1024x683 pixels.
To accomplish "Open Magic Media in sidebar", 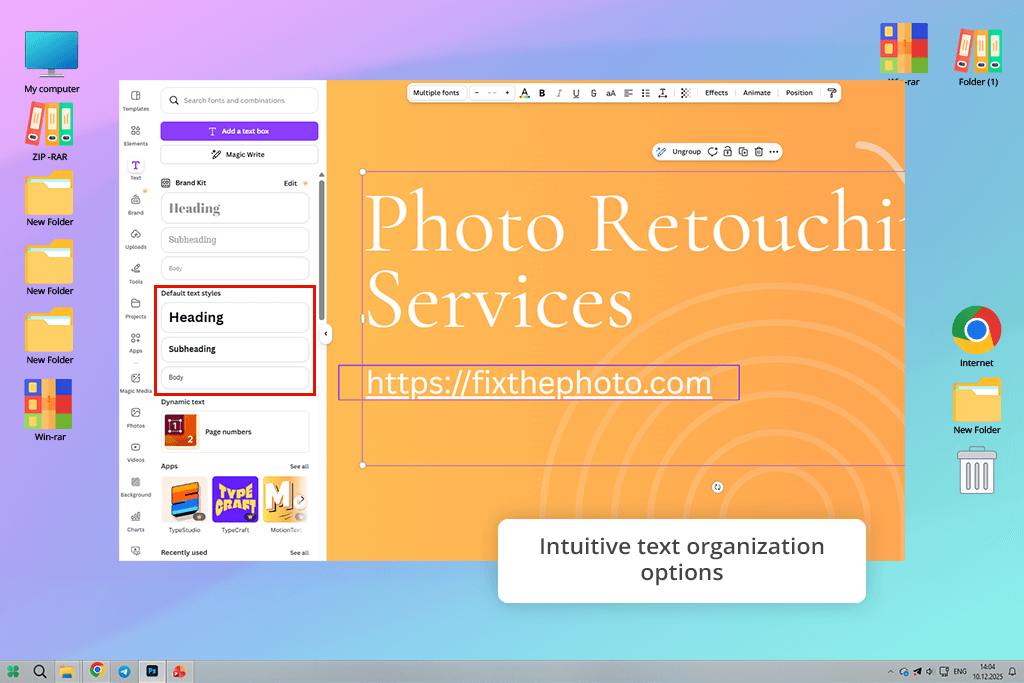I will click(x=136, y=382).
